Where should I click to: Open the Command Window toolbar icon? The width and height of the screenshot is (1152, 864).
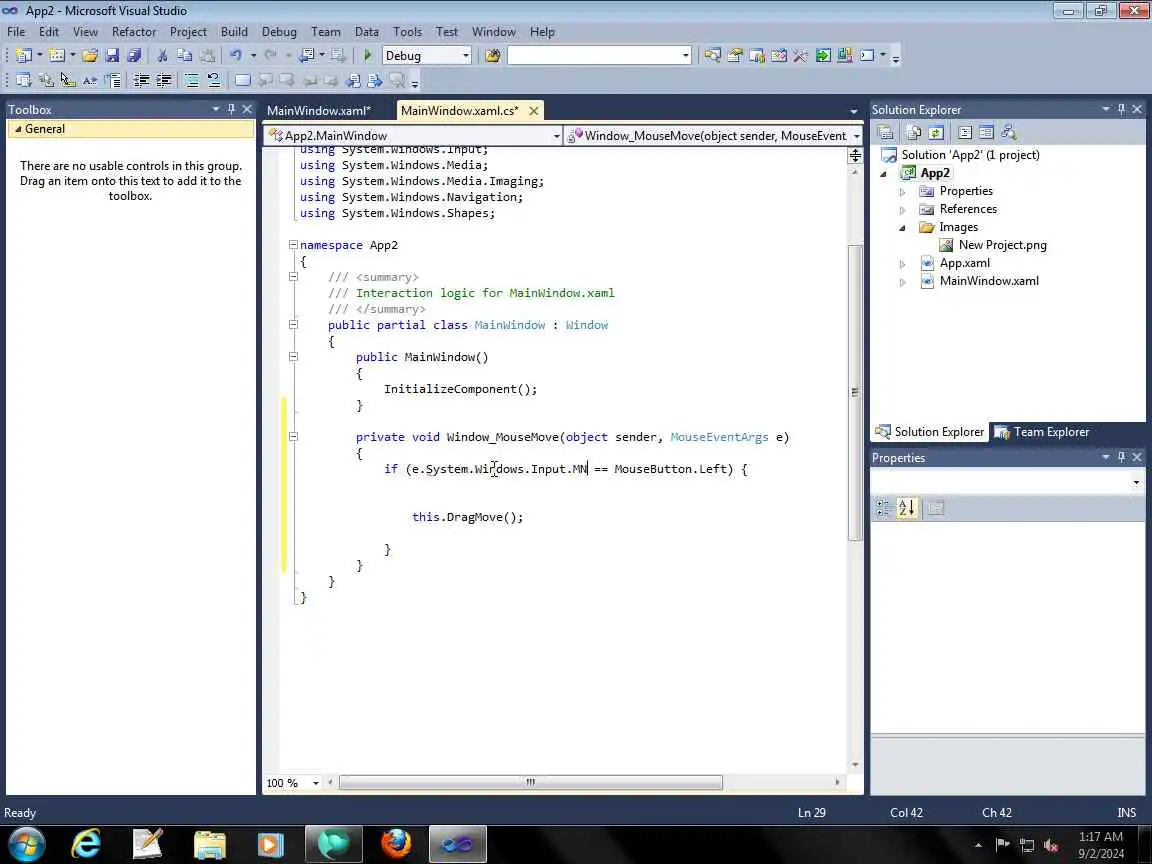[x=868, y=55]
